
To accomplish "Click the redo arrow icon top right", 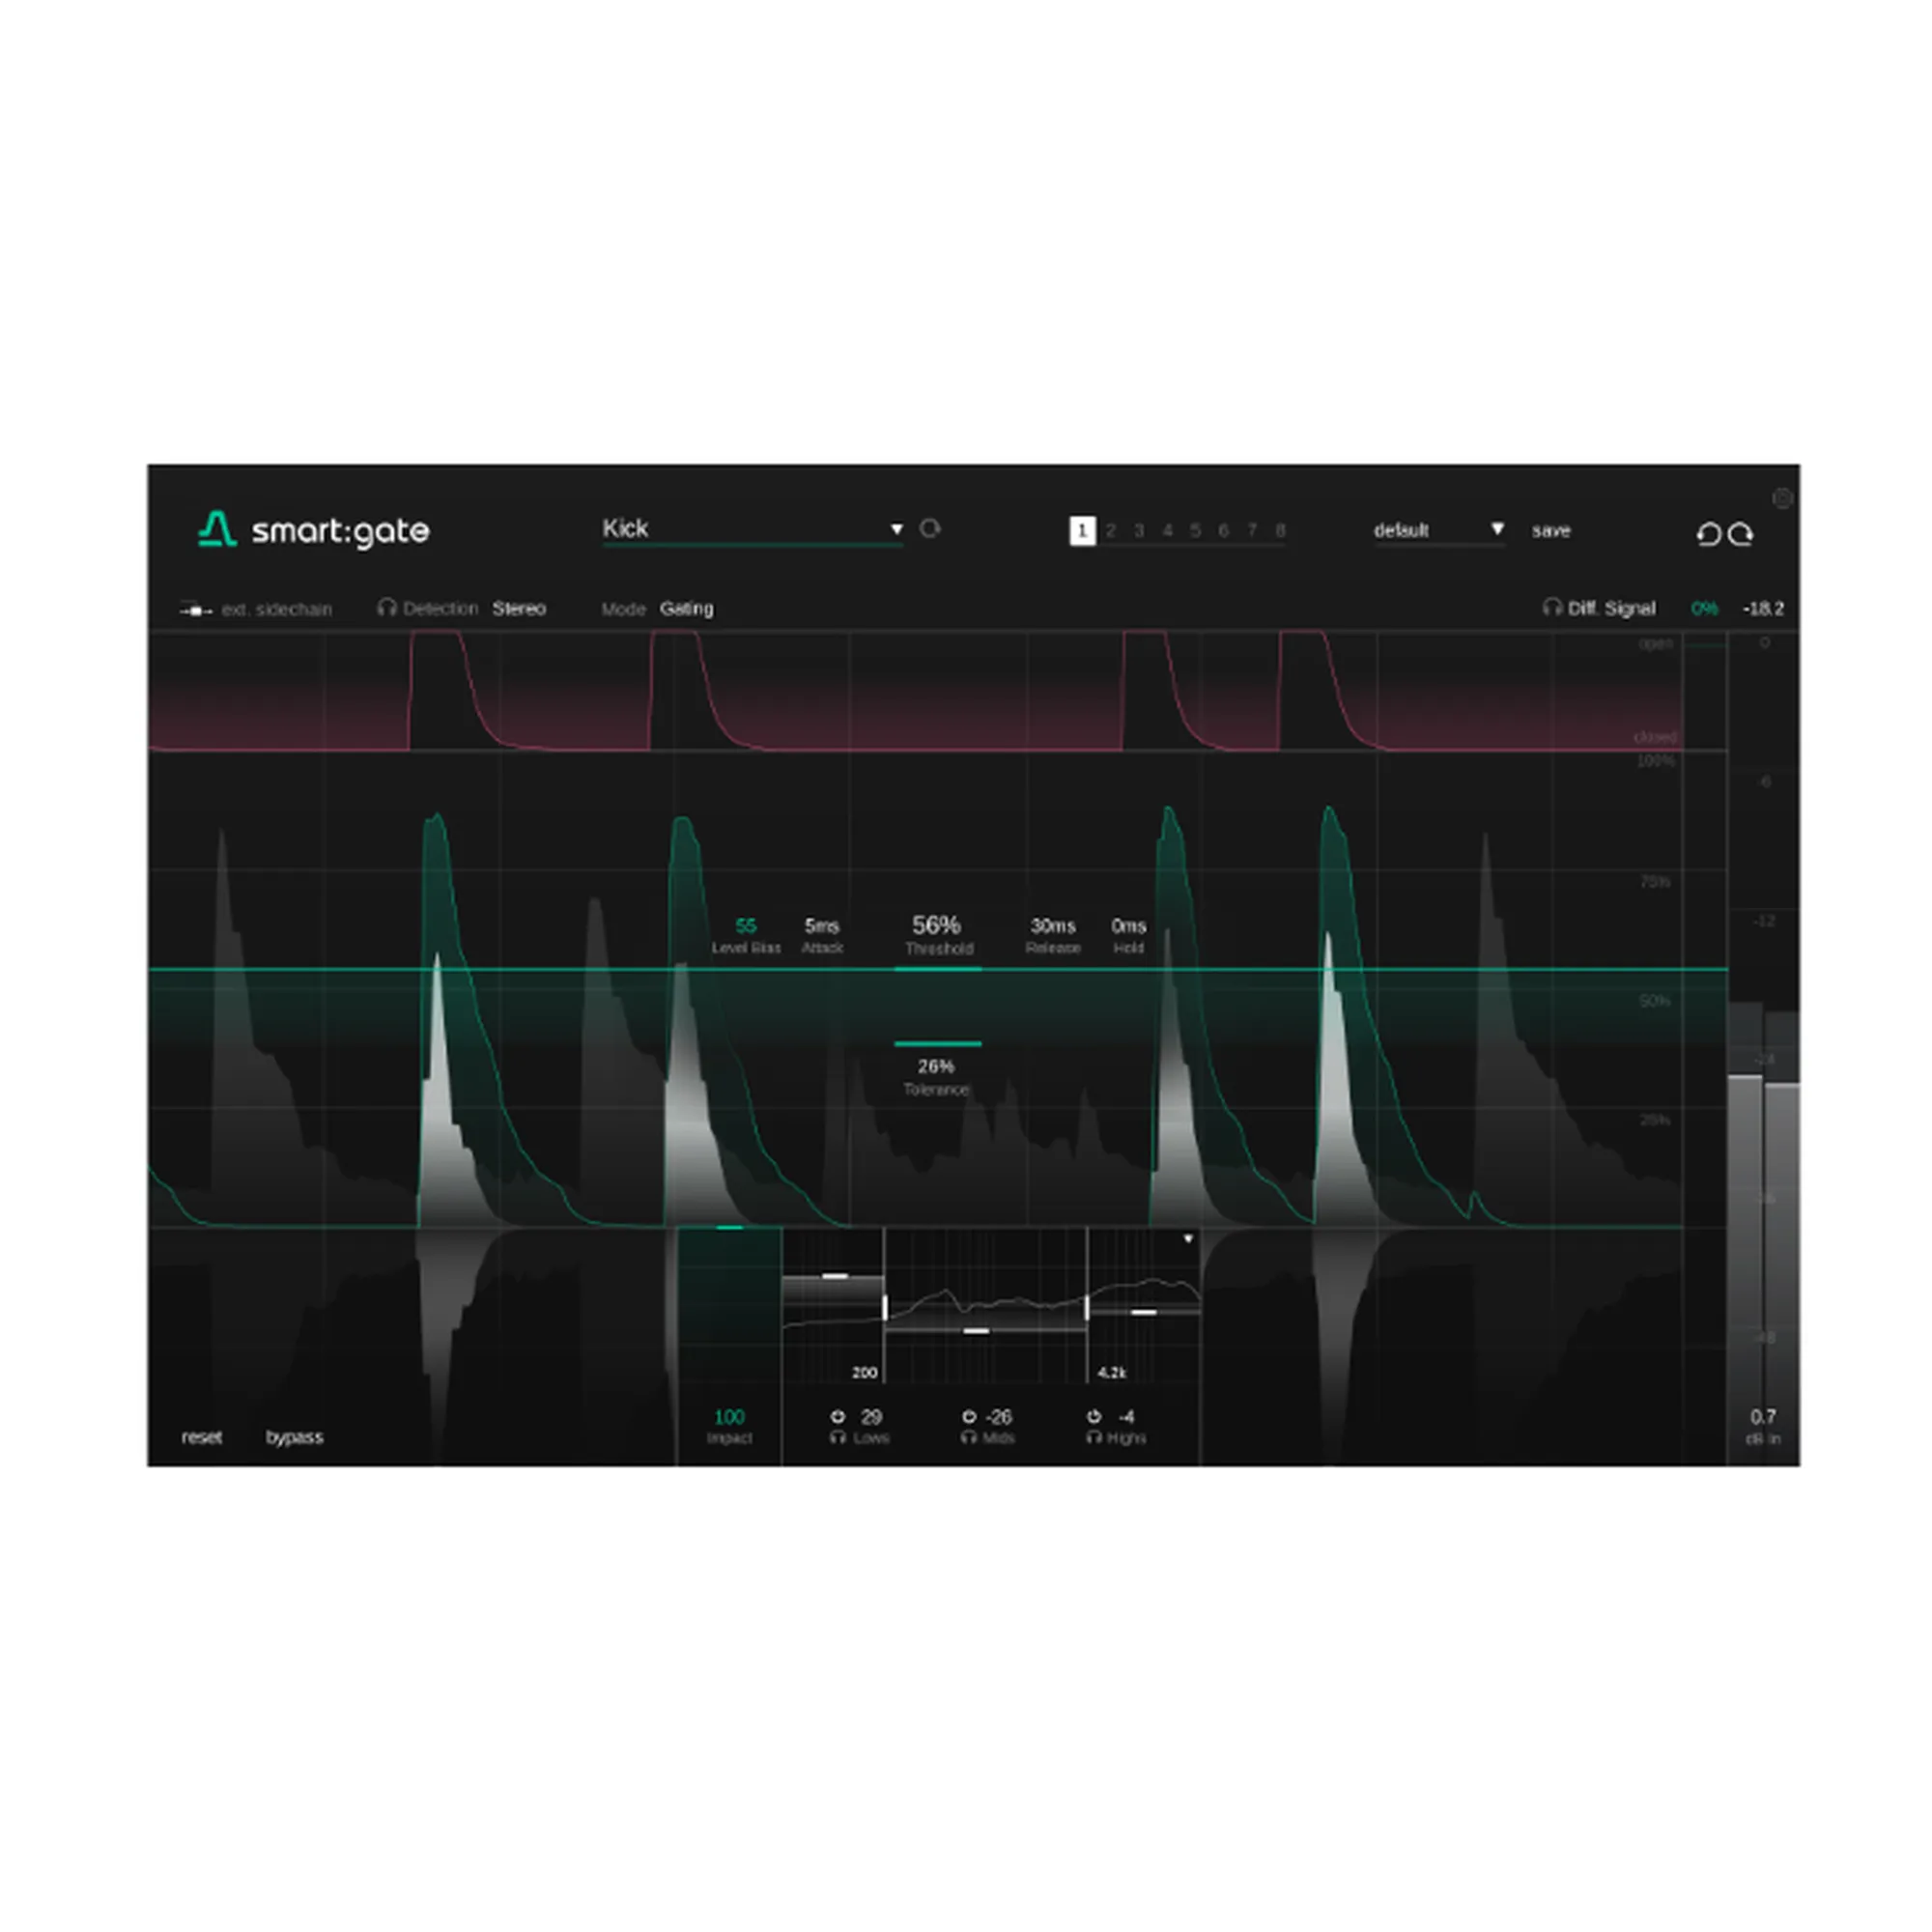I will [x=1742, y=535].
